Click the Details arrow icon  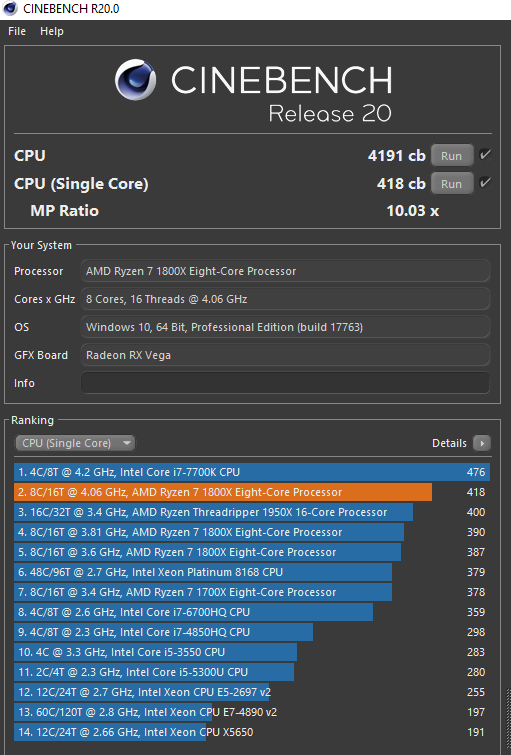pos(482,443)
